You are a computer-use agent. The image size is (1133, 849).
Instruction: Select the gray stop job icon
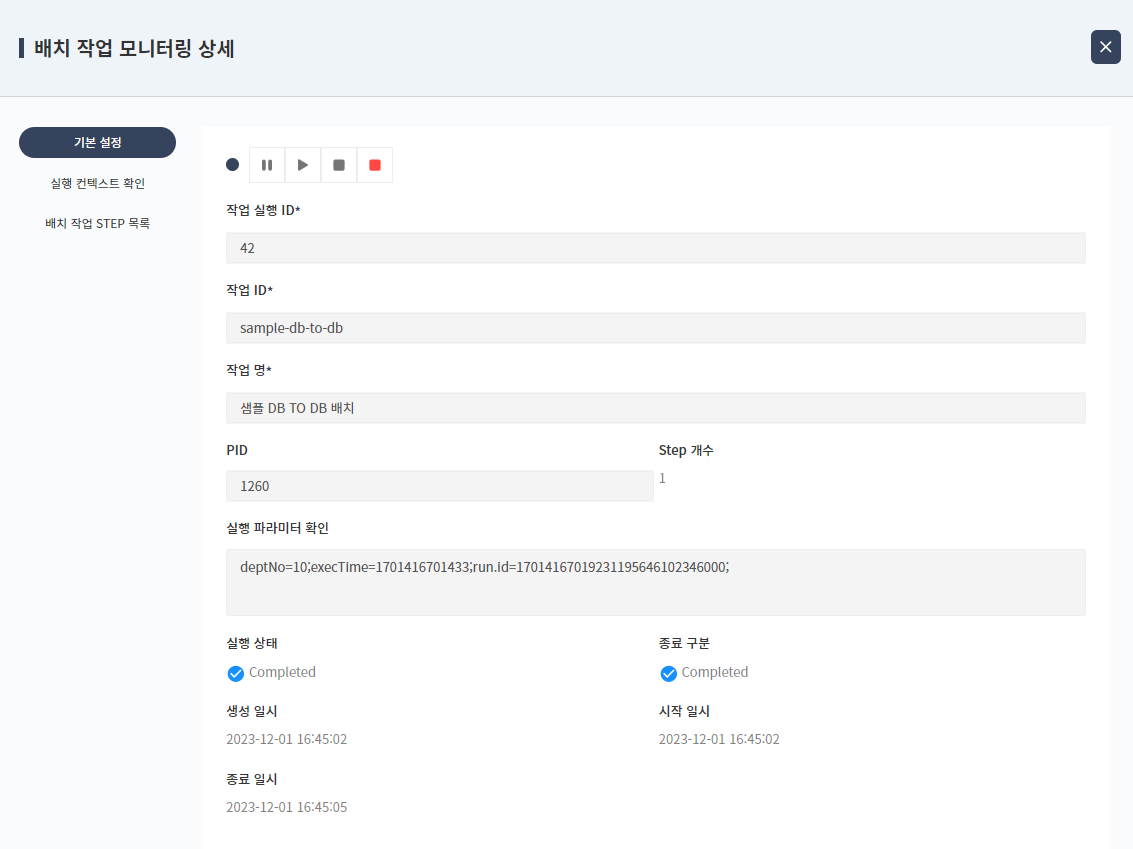pyautogui.click(x=338, y=164)
